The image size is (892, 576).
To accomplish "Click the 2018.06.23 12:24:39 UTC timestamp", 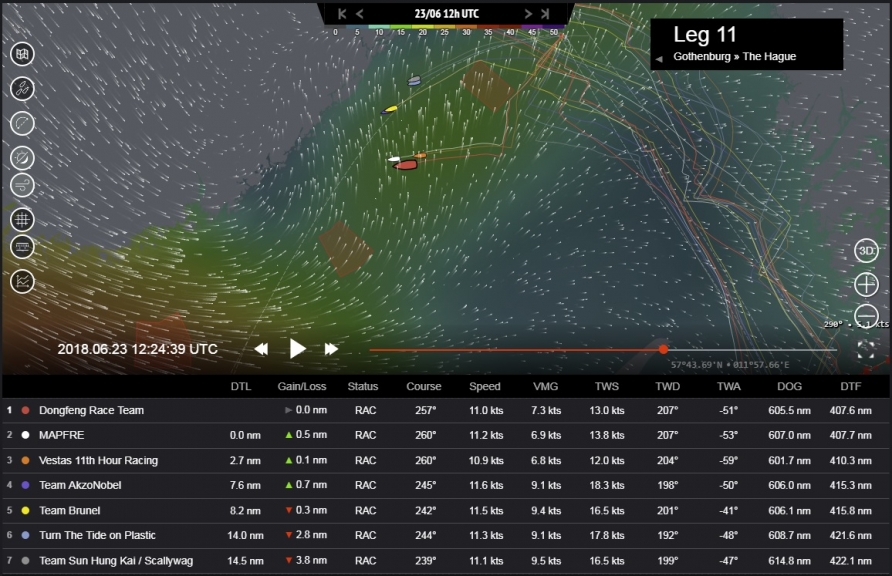I will point(138,349).
